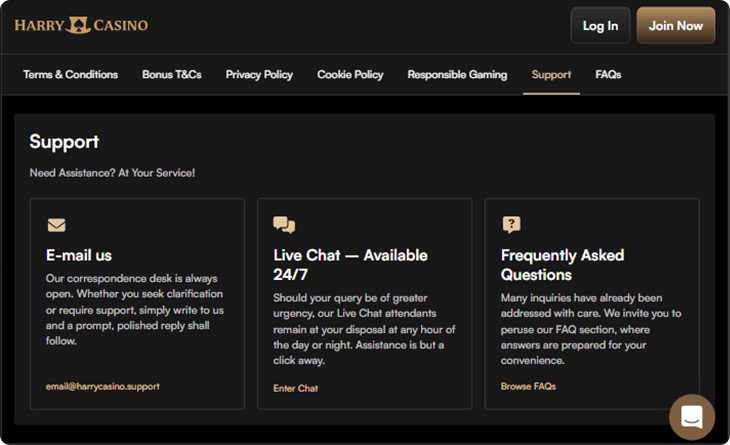Click the E-mail us heading

79,255
